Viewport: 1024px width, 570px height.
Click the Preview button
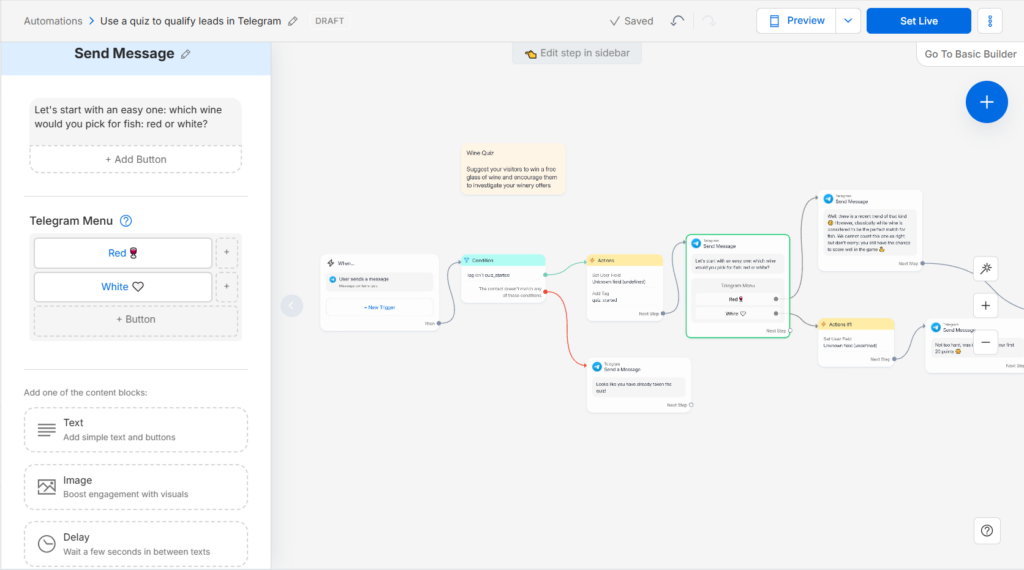pyautogui.click(x=796, y=21)
